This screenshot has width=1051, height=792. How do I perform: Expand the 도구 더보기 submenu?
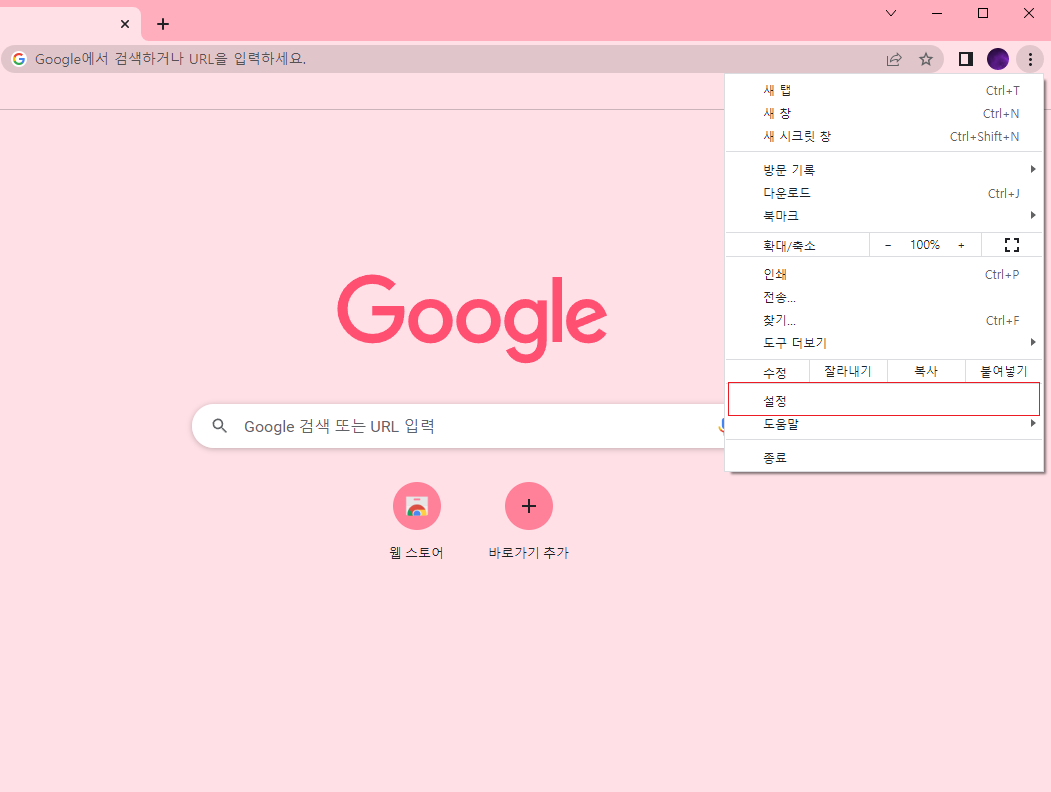click(1033, 342)
